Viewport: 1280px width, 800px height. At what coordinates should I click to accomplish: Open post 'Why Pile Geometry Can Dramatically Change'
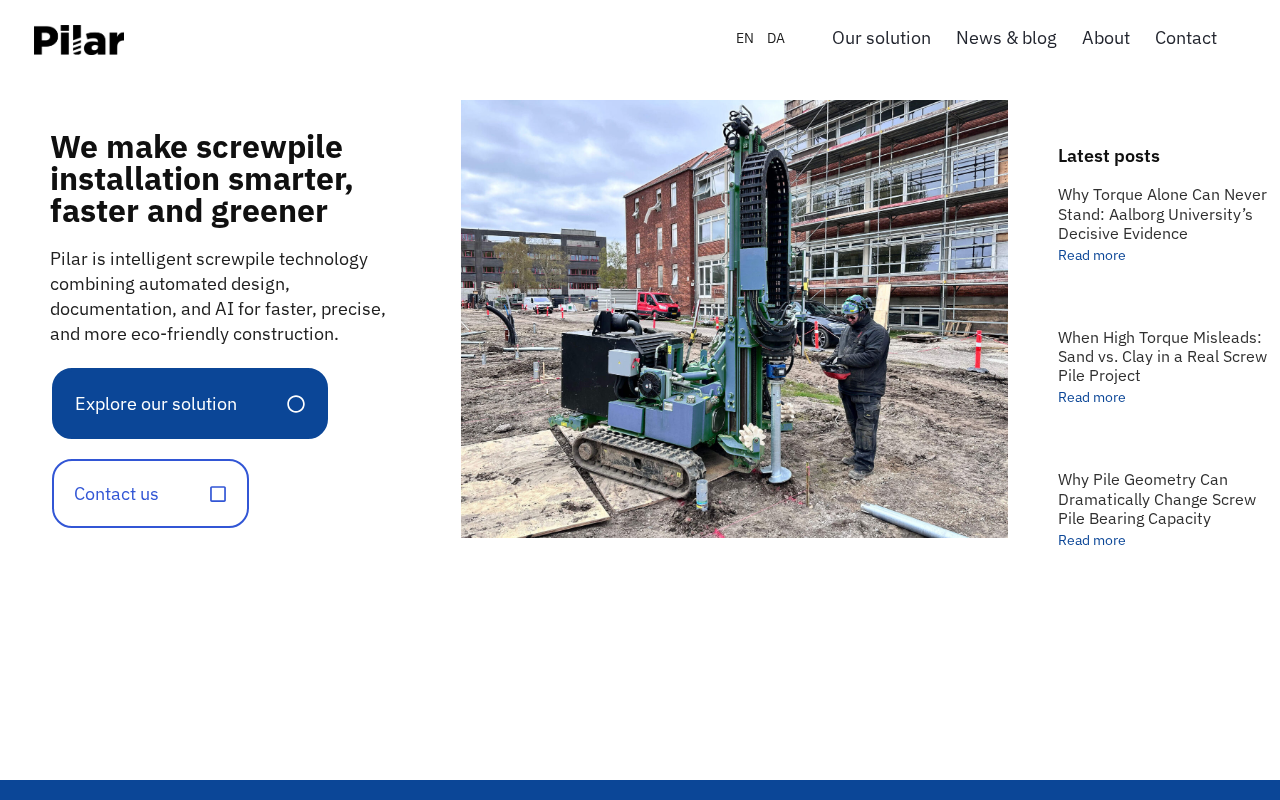point(1157,499)
